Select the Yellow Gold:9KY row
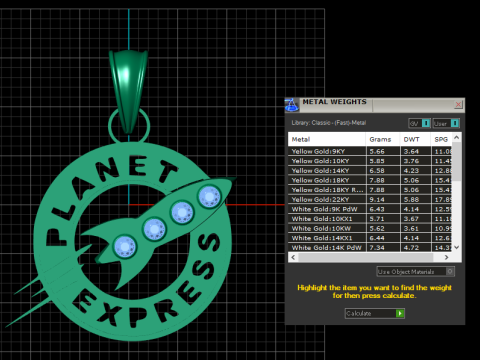This screenshot has height=360, width=480. [x=370, y=151]
